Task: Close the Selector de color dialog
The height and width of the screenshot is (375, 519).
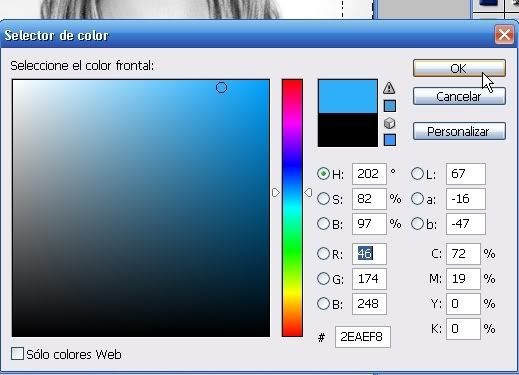Action: point(504,34)
